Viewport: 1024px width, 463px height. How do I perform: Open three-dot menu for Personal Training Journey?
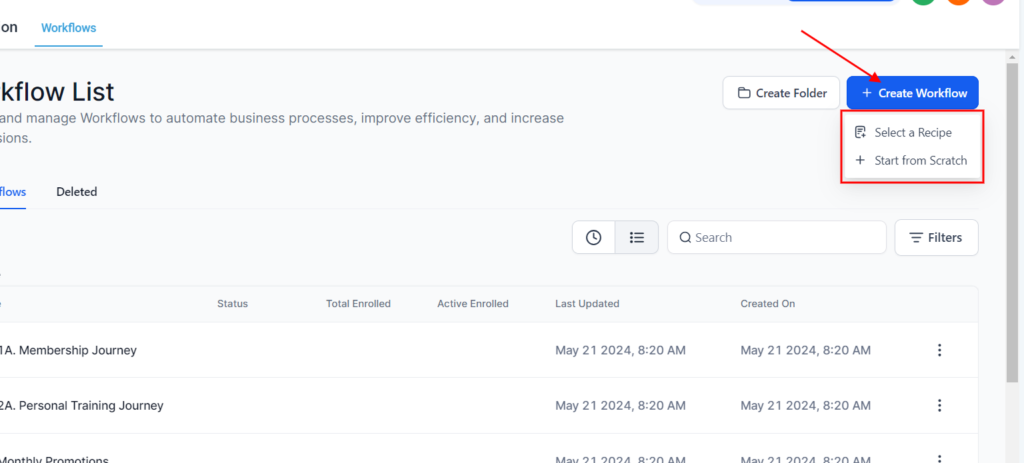pyautogui.click(x=939, y=405)
